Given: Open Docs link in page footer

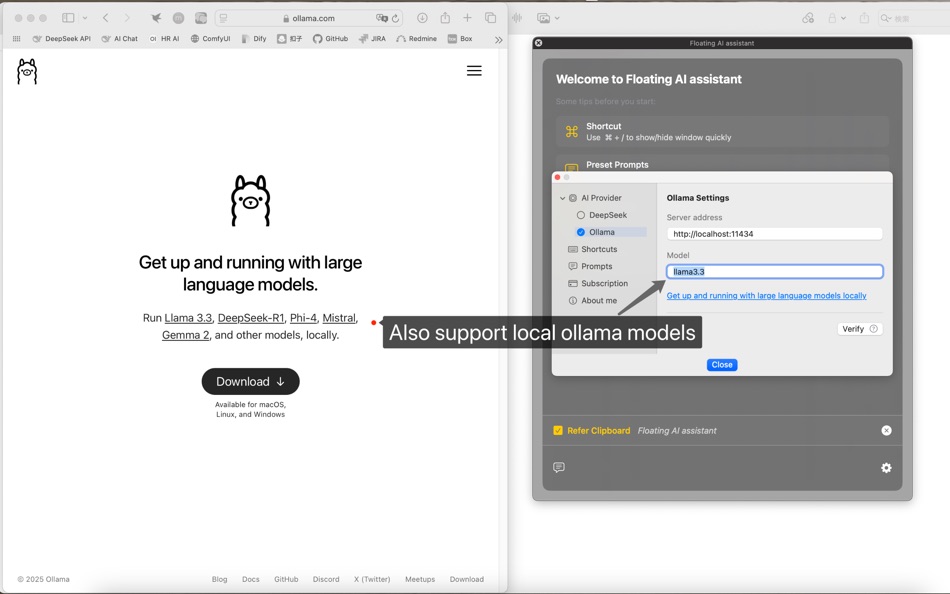Looking at the screenshot, I should pos(251,579).
